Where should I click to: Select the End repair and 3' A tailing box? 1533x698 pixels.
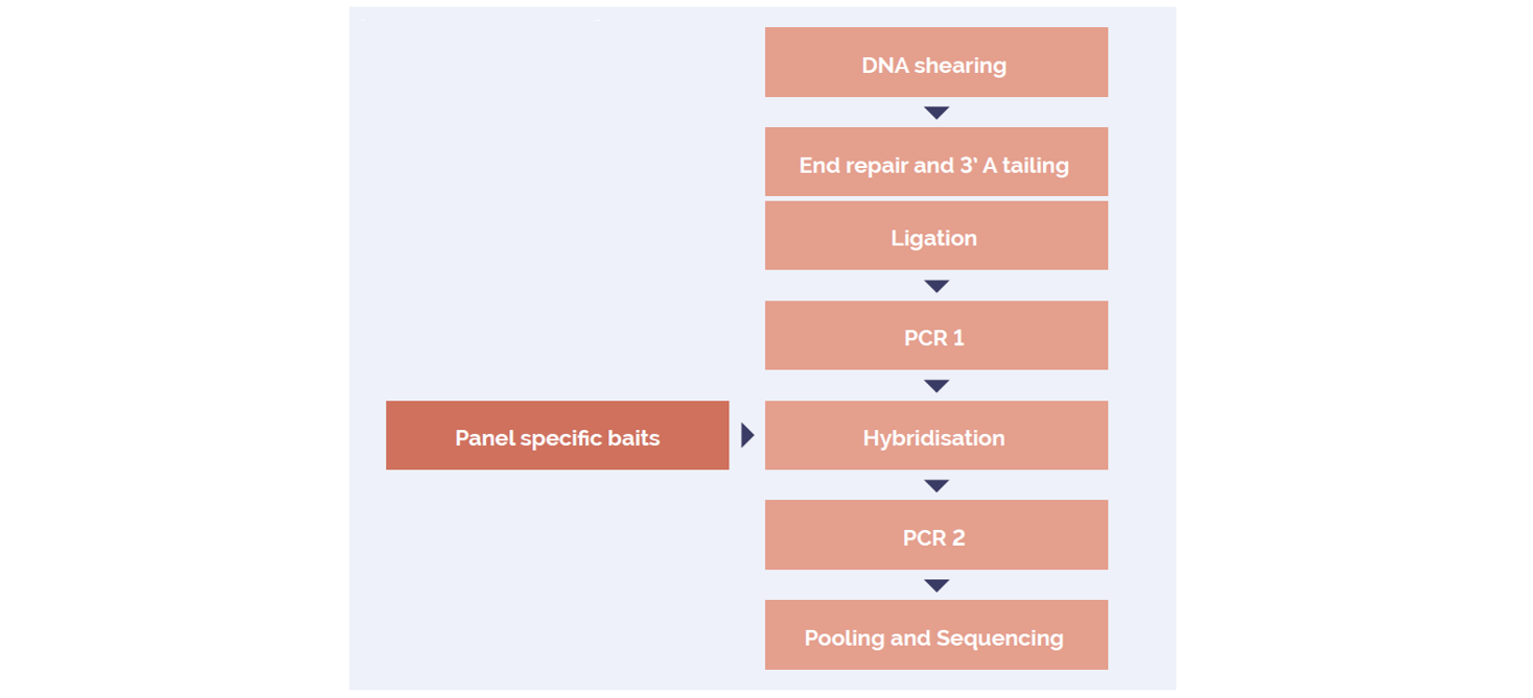[x=936, y=162]
